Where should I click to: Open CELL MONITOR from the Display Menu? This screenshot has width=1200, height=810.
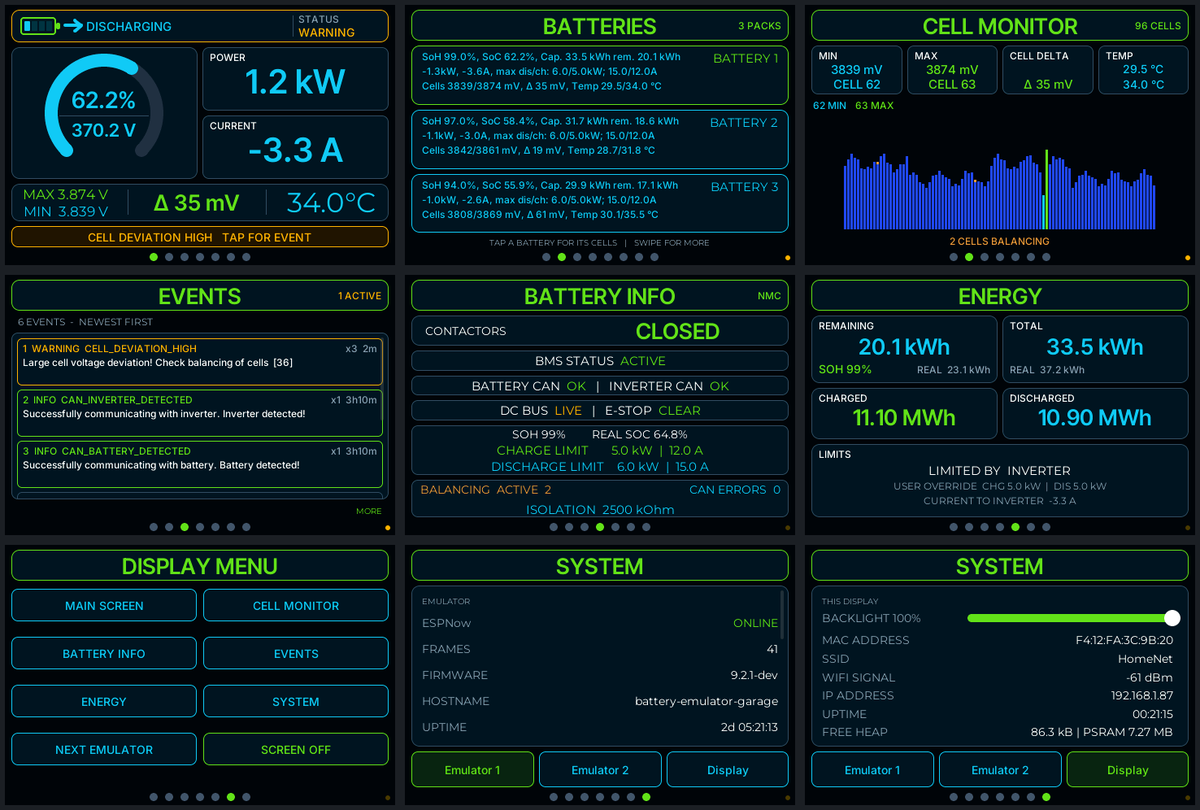[x=296, y=605]
